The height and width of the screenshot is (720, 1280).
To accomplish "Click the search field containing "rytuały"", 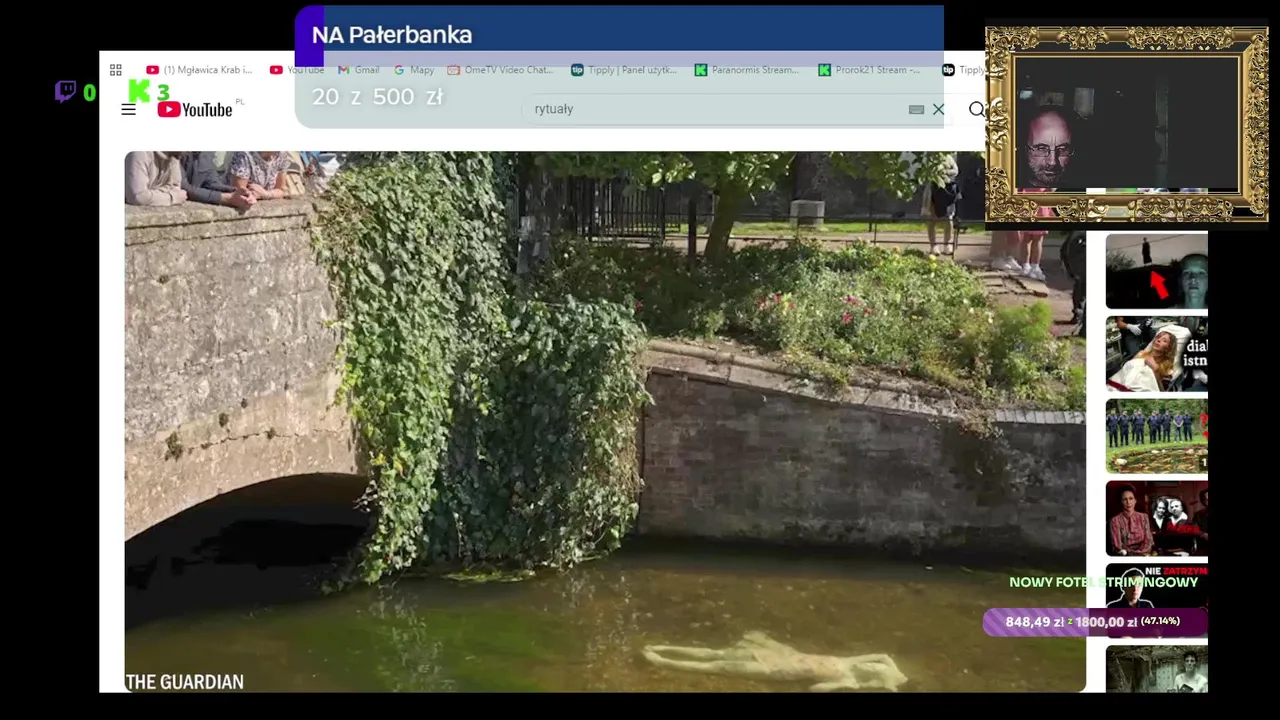I will (x=715, y=109).
